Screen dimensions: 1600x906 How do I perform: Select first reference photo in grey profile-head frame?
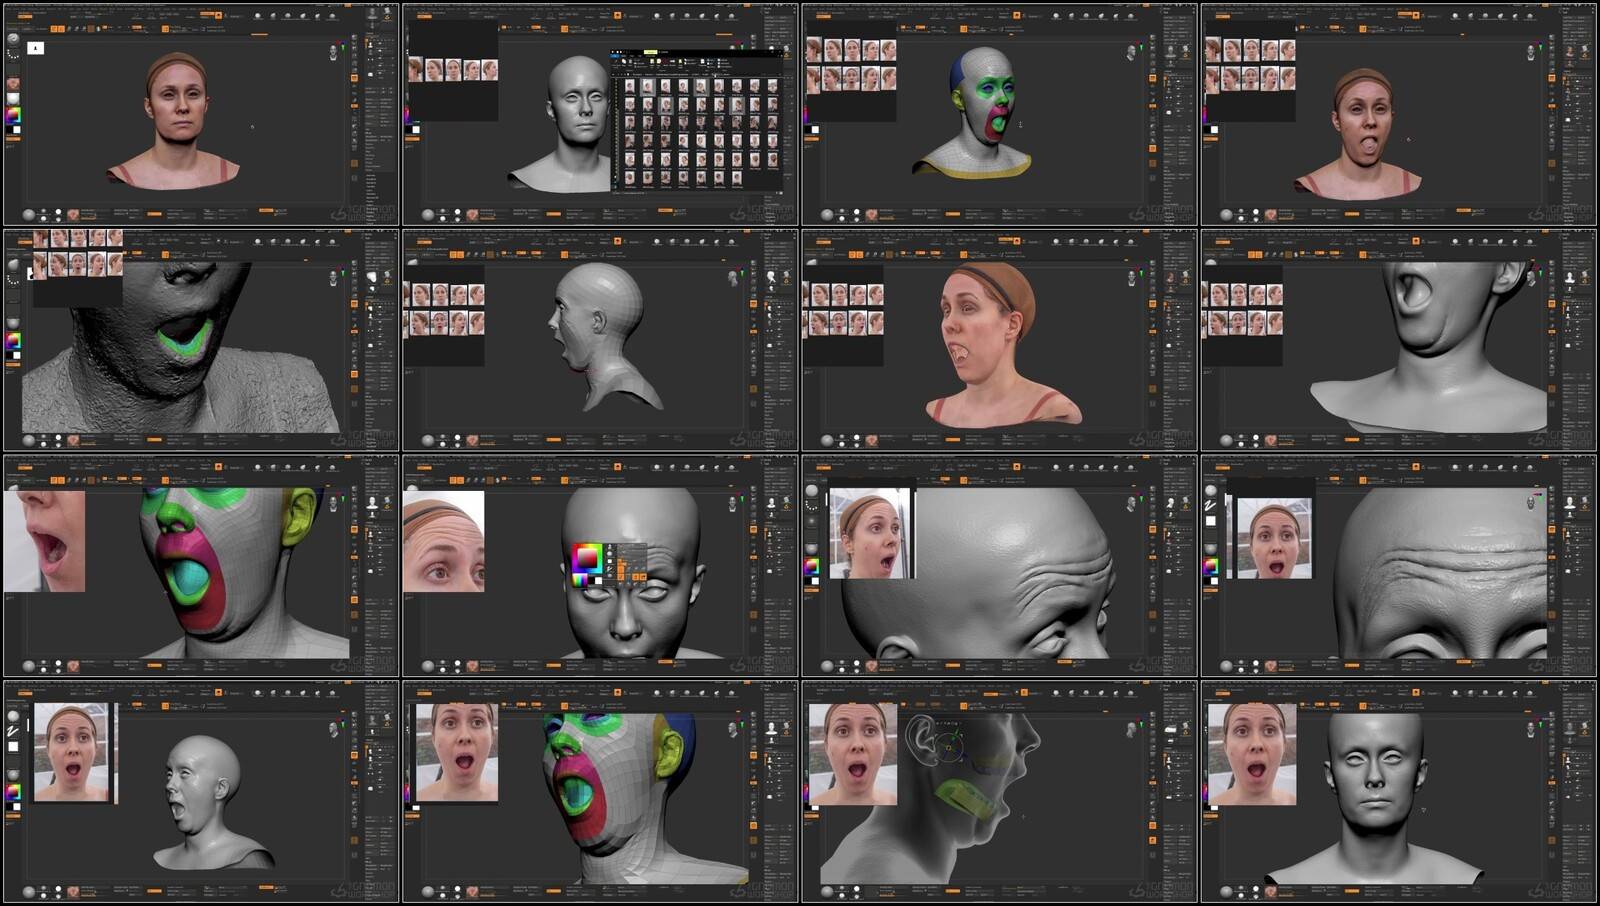(x=421, y=295)
